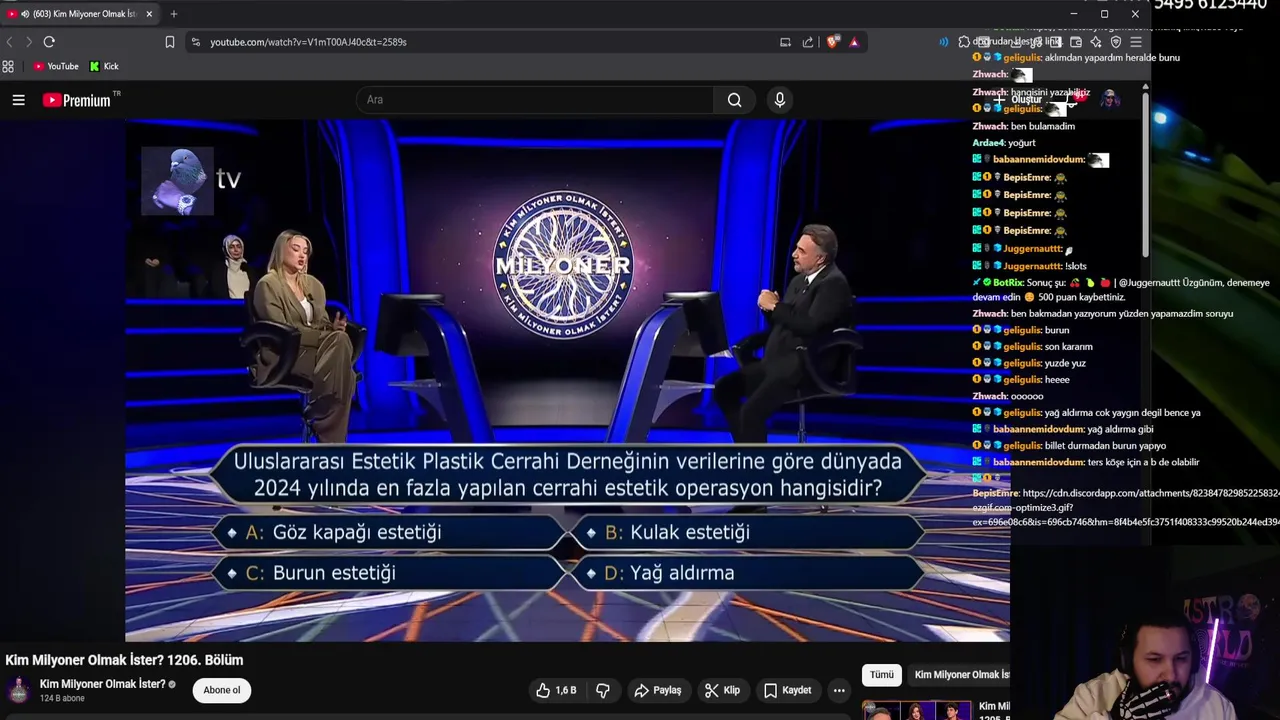
Task: Open the Leo AI sparkle icon
Action: (x=1096, y=42)
